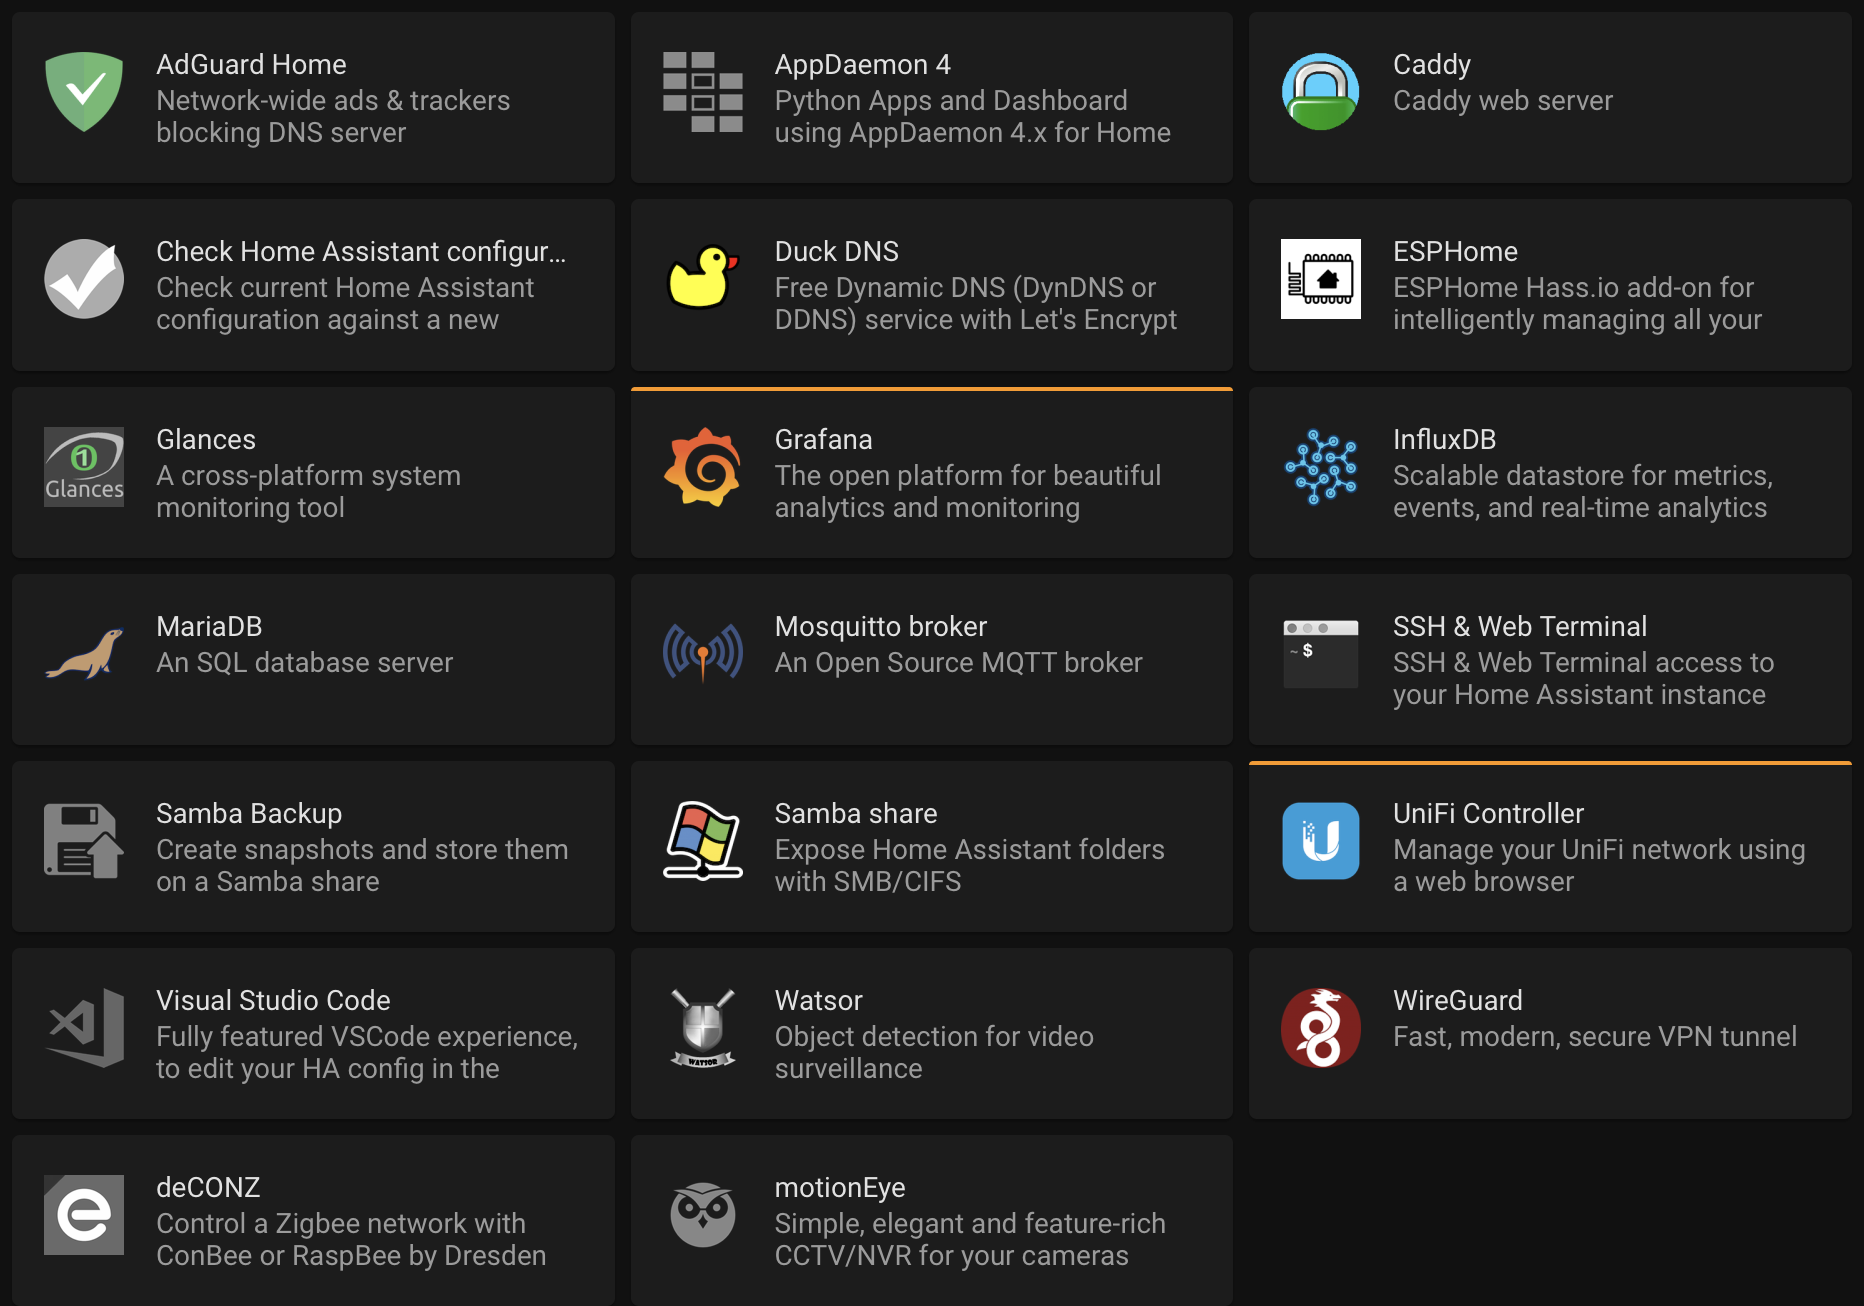Click the Samba share Windows flag icon
1864x1306 pixels.
pyautogui.click(x=702, y=841)
